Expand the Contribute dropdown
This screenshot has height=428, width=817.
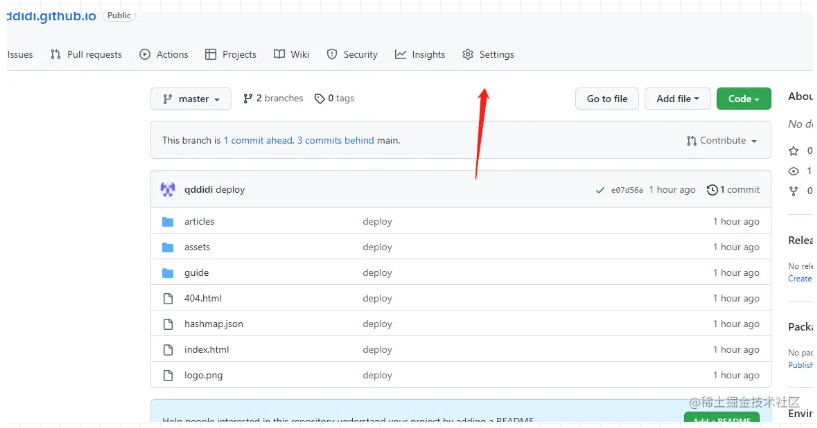[722, 141]
